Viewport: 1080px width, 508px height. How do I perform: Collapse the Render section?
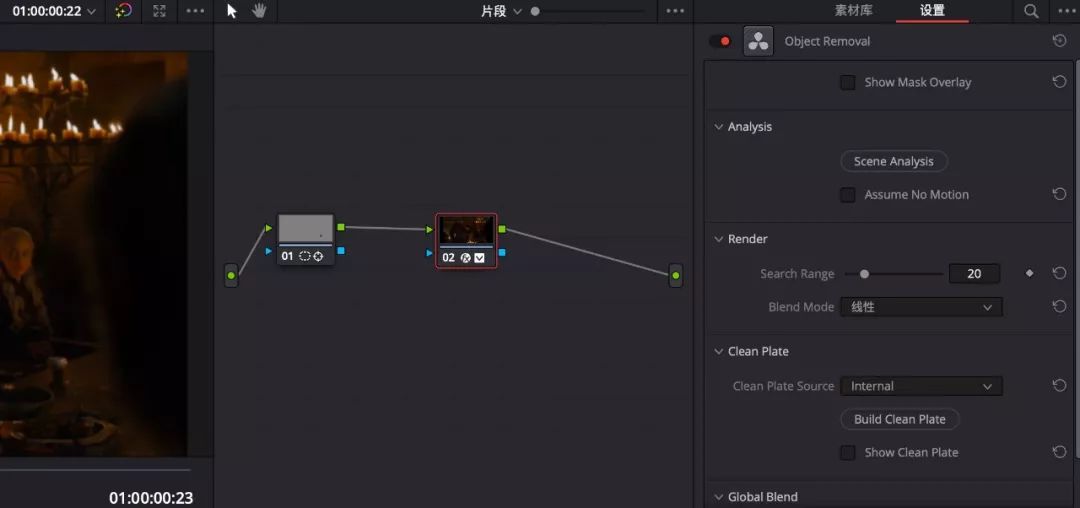pos(718,239)
